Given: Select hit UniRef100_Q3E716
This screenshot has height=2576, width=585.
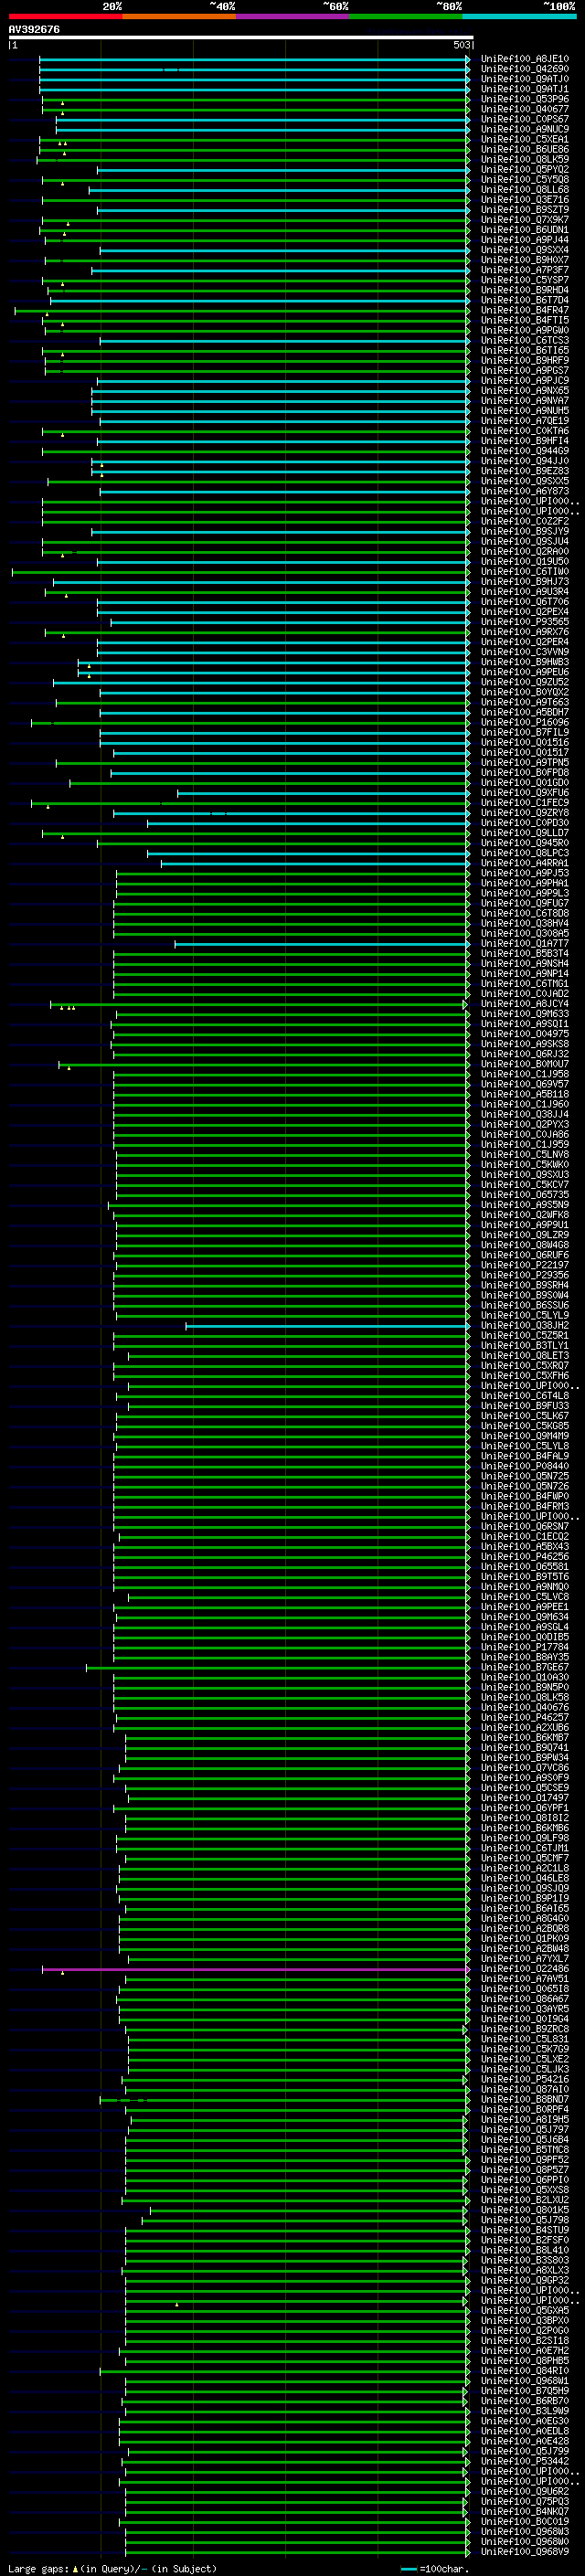Looking at the screenshot, I should click(x=525, y=200).
